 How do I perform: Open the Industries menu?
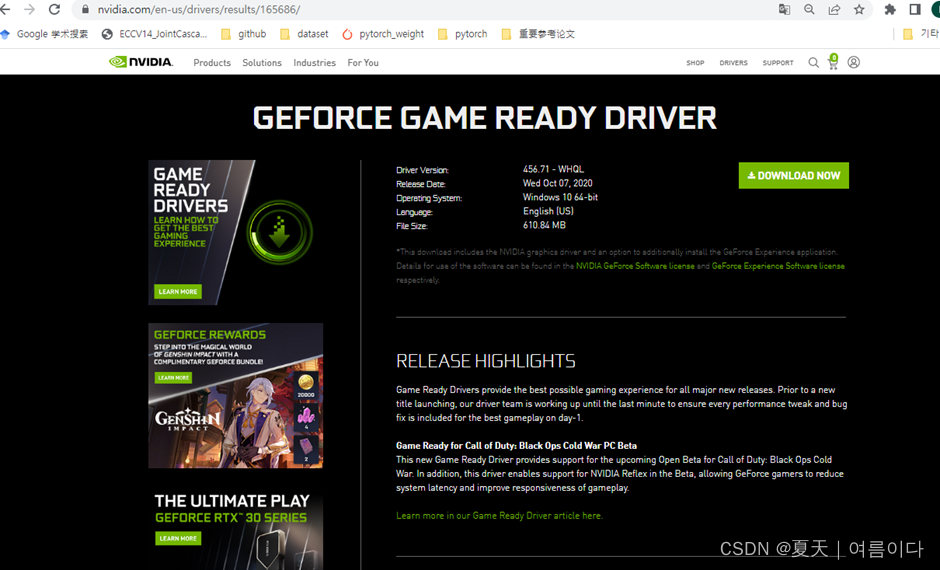pos(314,62)
